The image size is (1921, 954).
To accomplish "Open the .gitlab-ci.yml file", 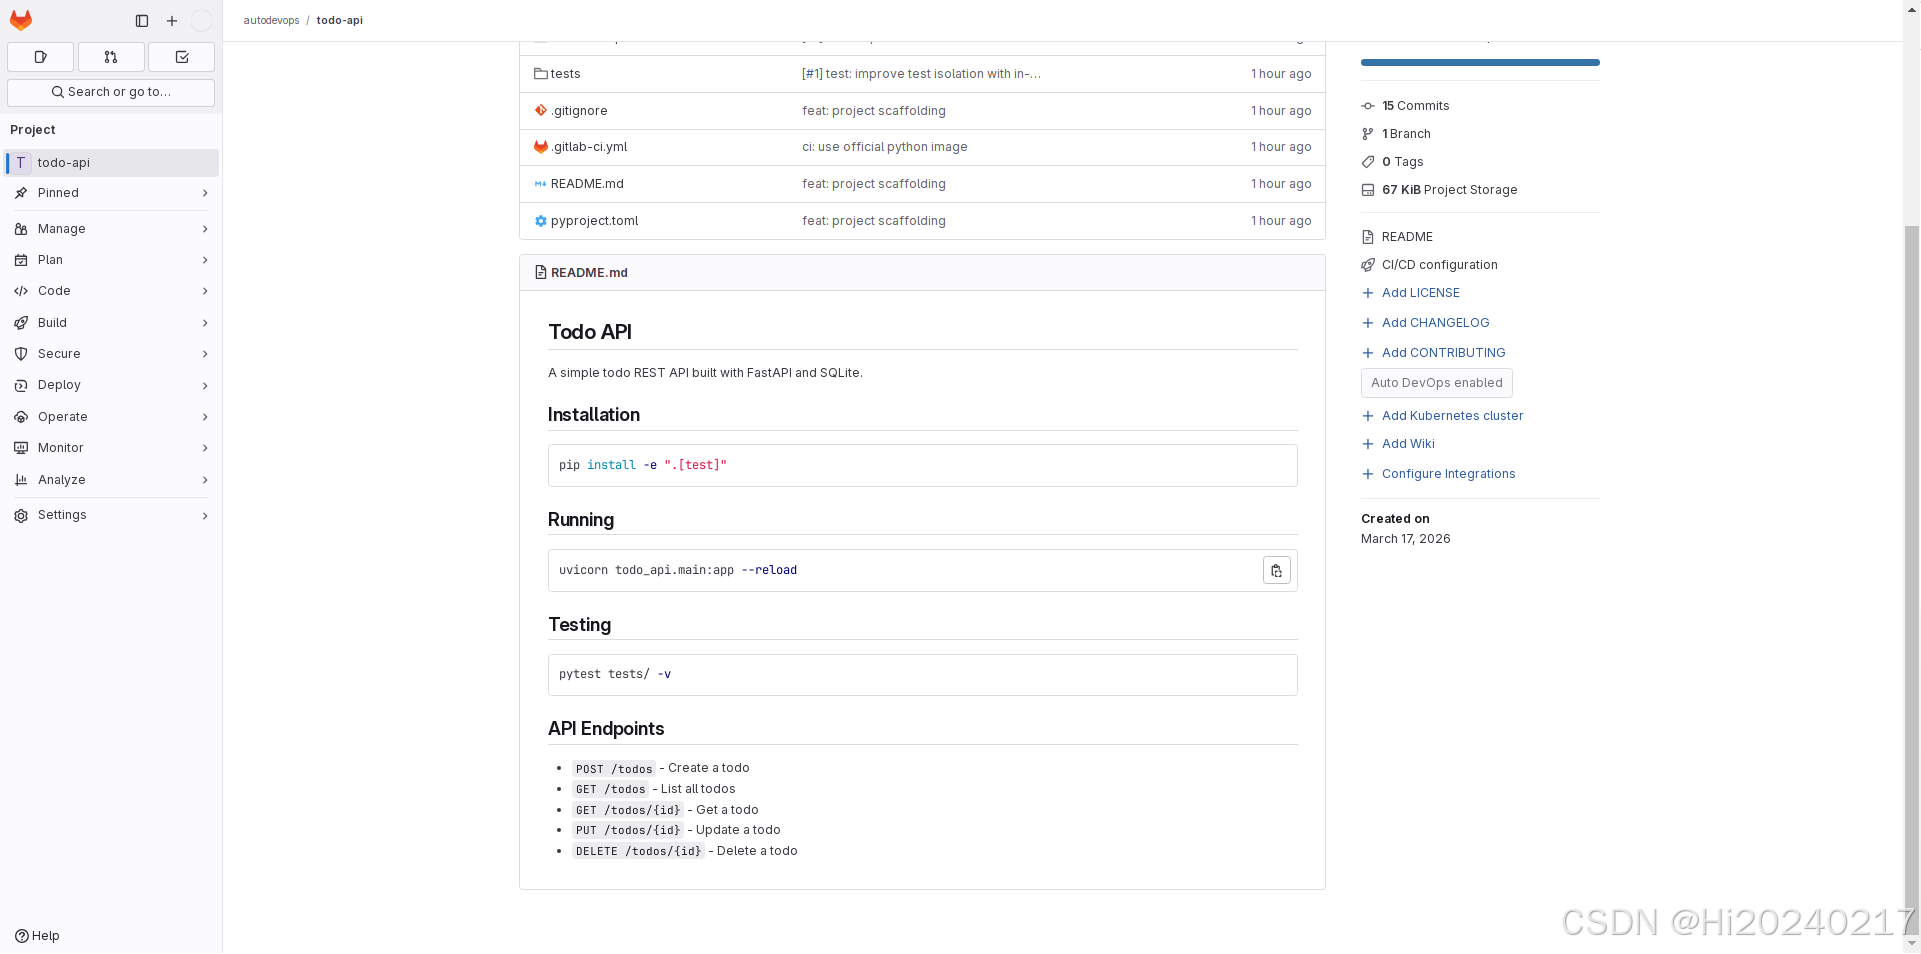I will point(589,147).
